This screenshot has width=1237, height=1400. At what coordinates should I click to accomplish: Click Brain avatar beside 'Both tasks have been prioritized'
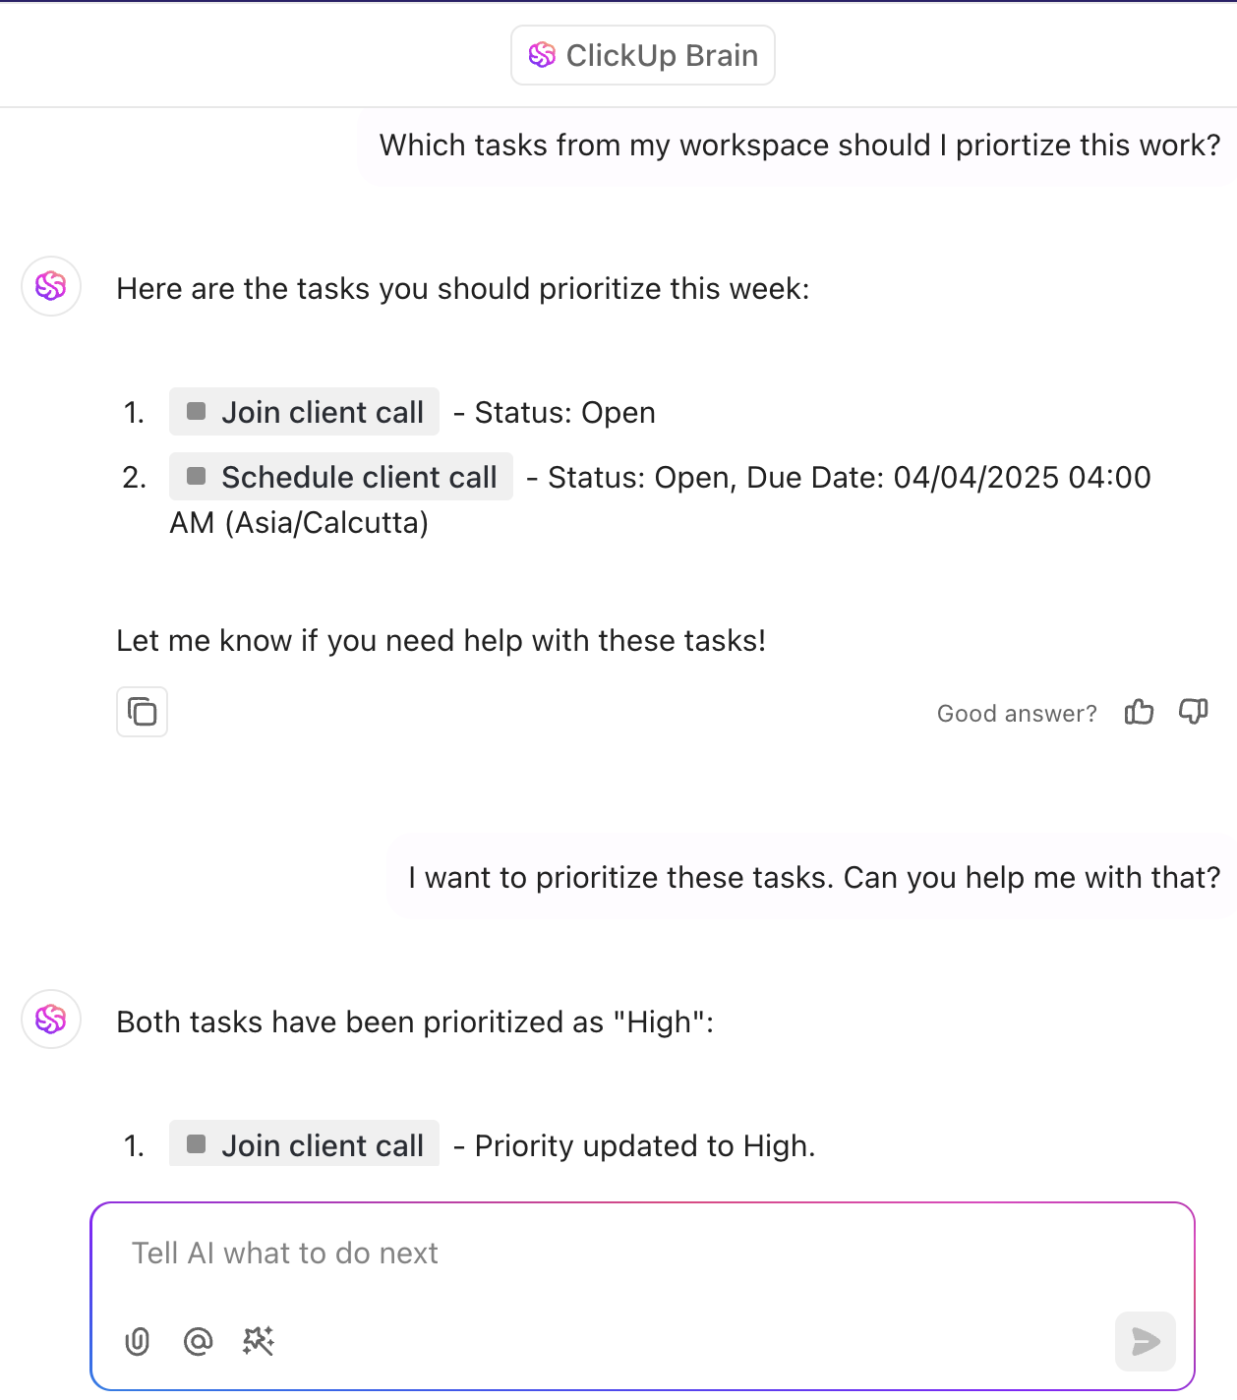coord(51,1019)
